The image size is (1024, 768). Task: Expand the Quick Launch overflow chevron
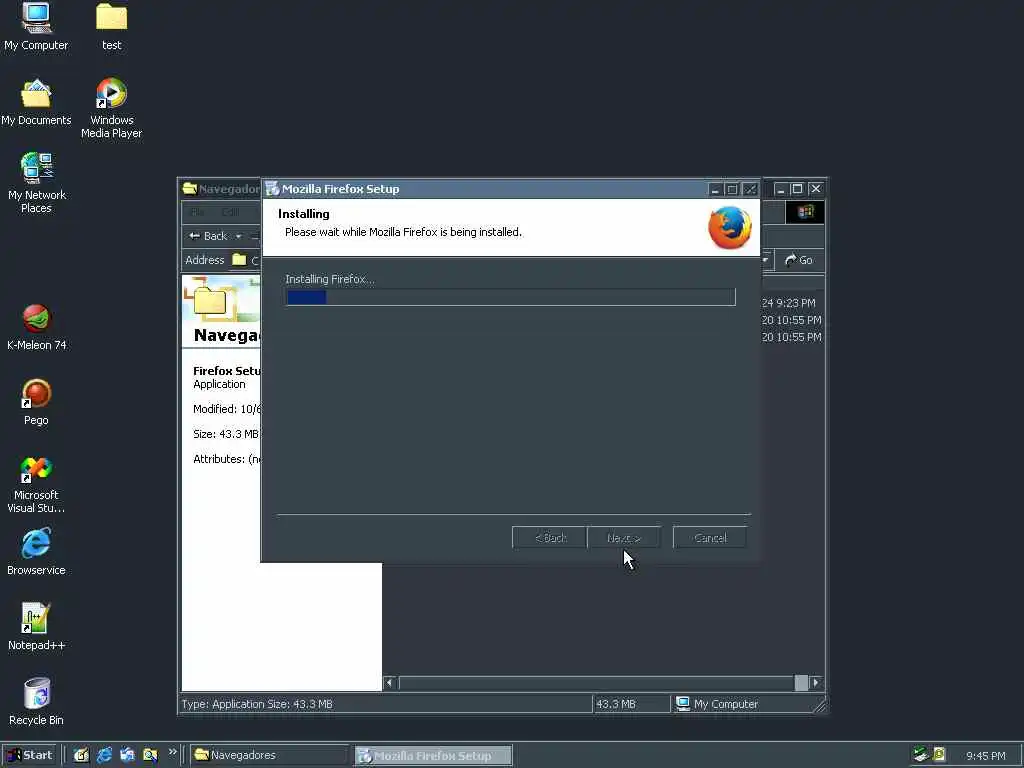[x=172, y=752]
